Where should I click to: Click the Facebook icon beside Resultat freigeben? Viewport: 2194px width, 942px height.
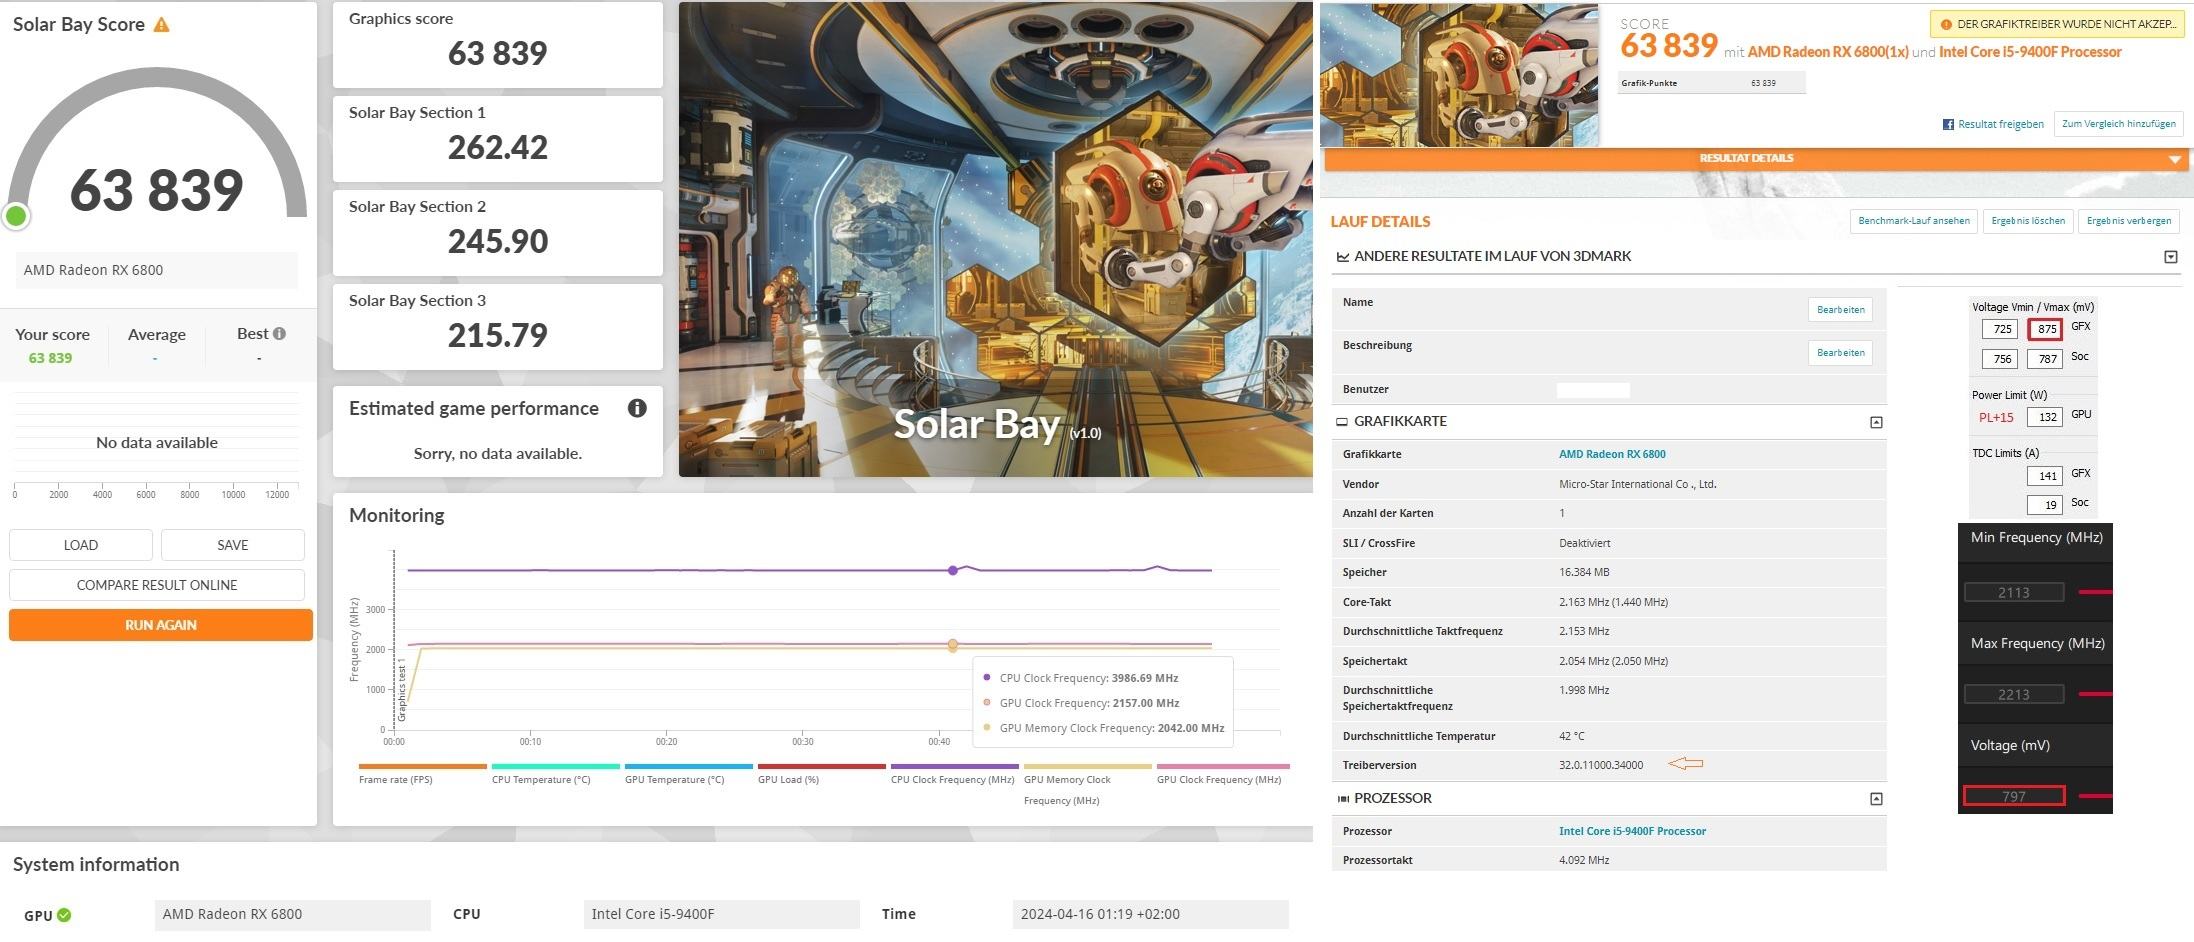click(1948, 124)
